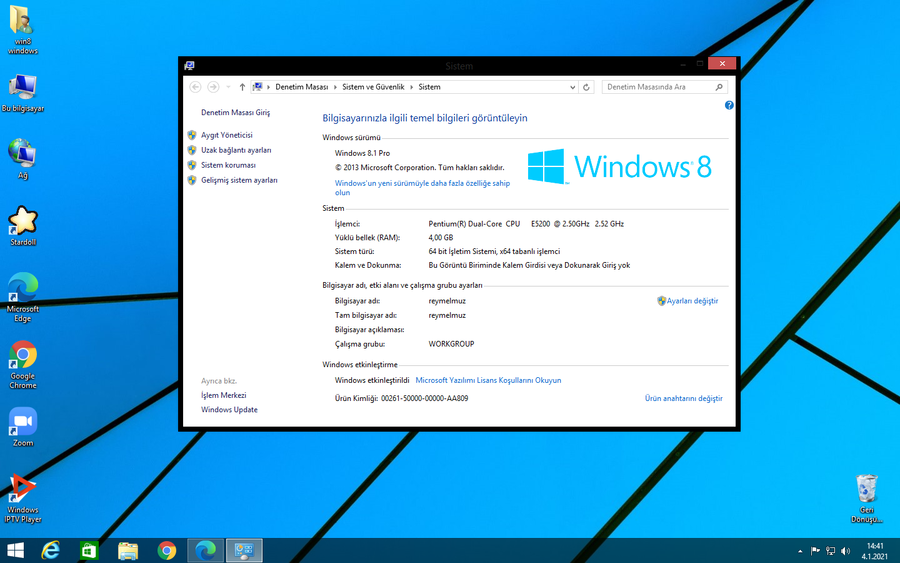Open the Geri Dönüşüm recycle bin
900x563 pixels.
(866, 498)
